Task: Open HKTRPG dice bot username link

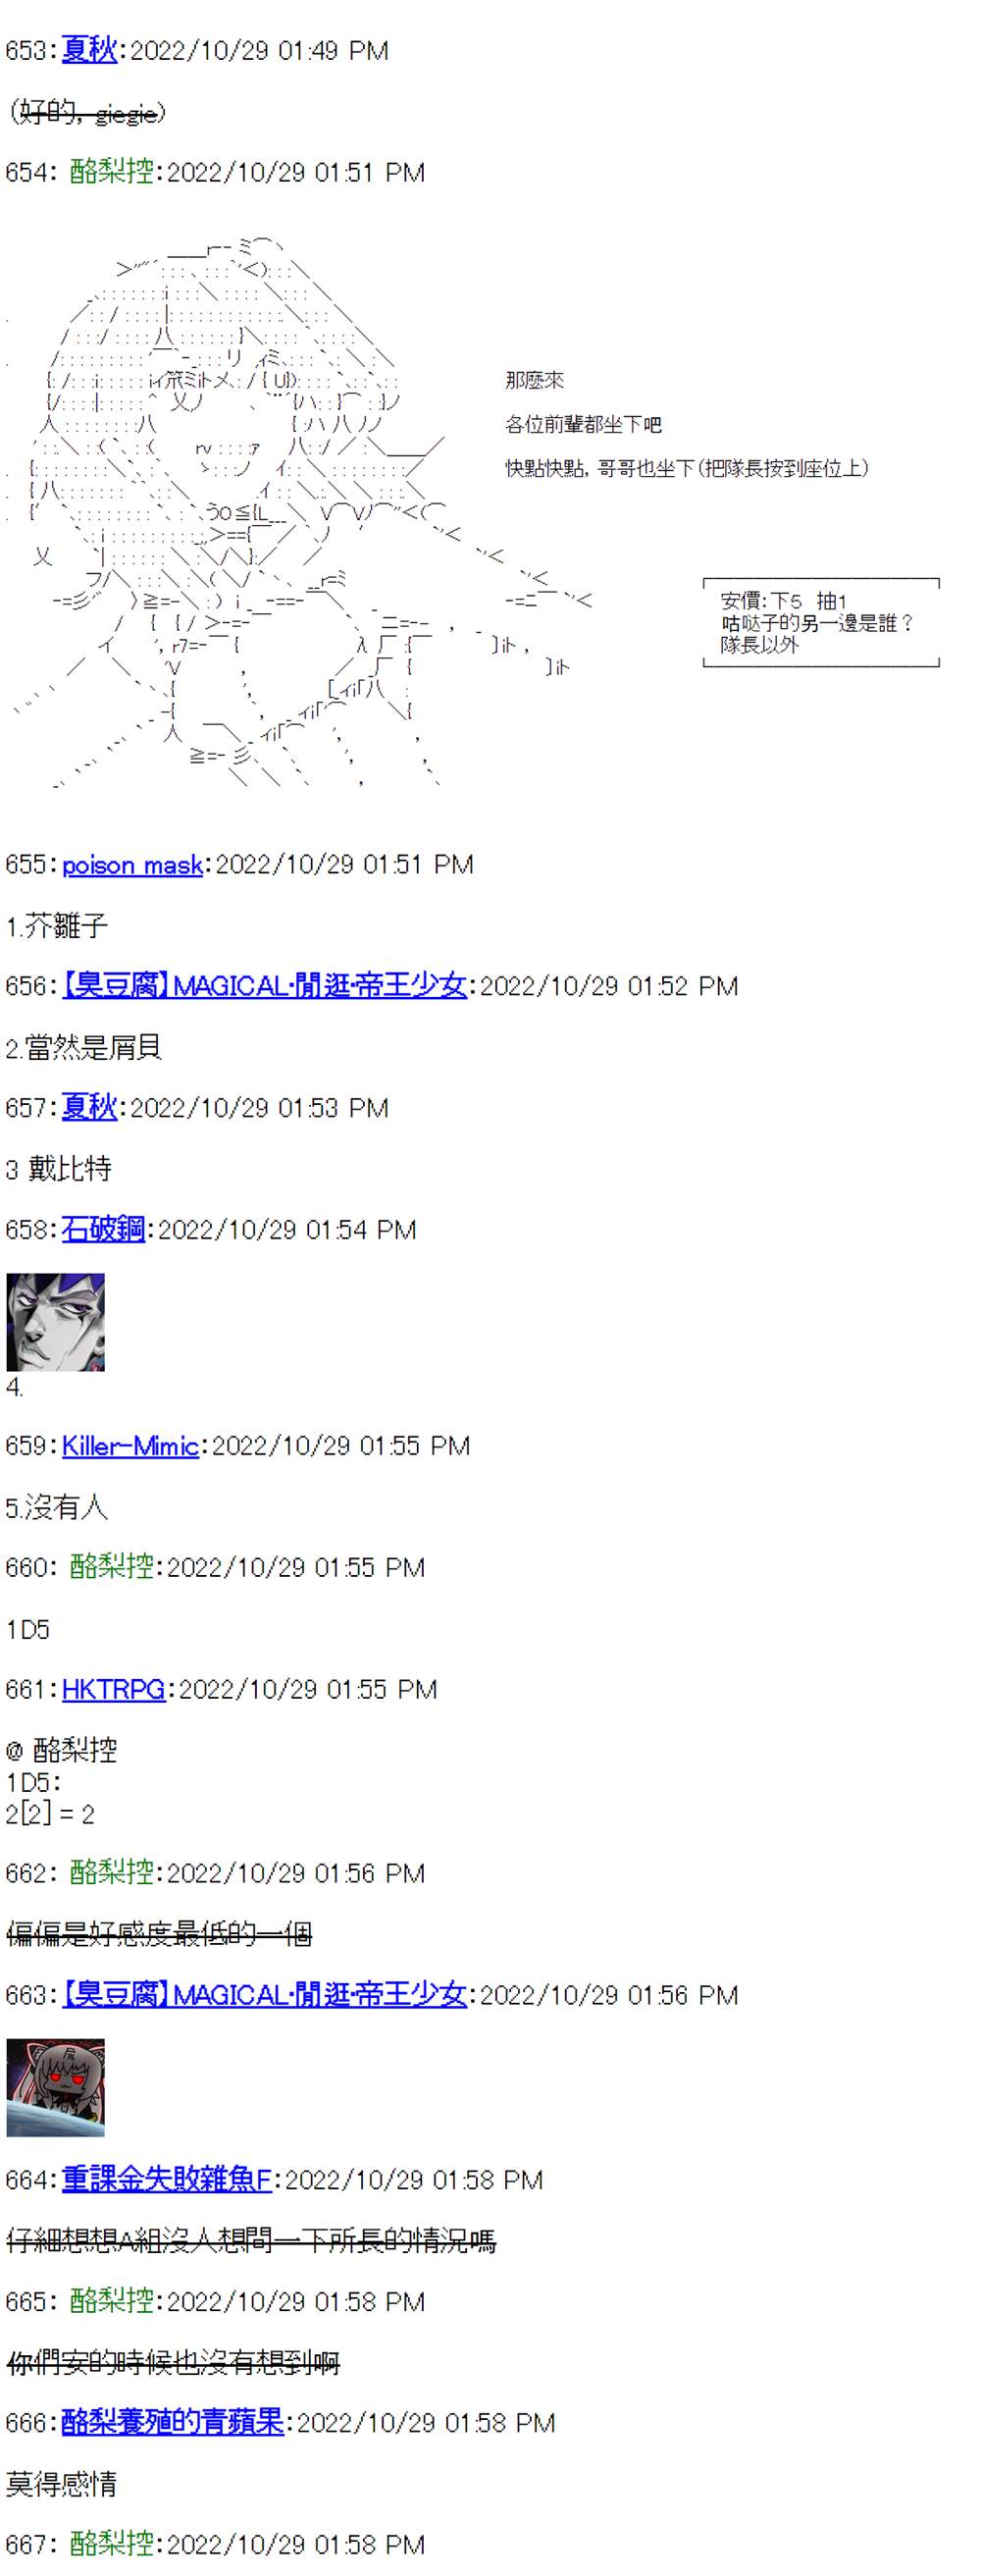Action: (x=113, y=1690)
